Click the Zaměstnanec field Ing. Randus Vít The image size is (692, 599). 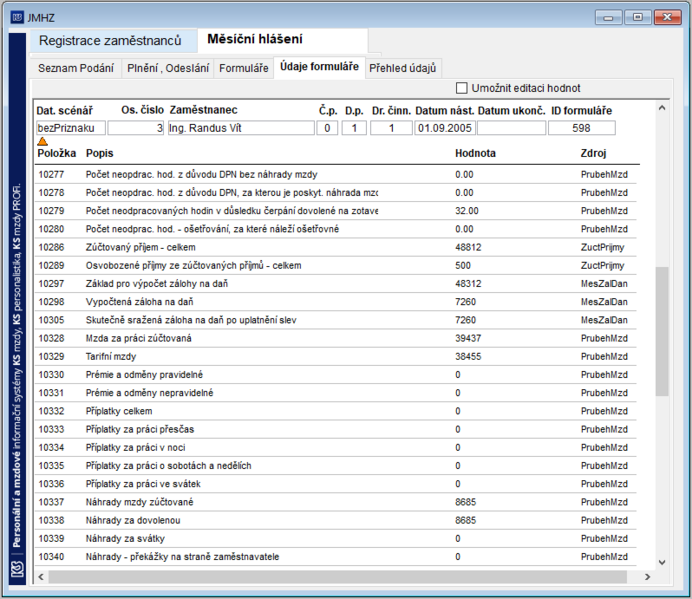pyautogui.click(x=241, y=128)
